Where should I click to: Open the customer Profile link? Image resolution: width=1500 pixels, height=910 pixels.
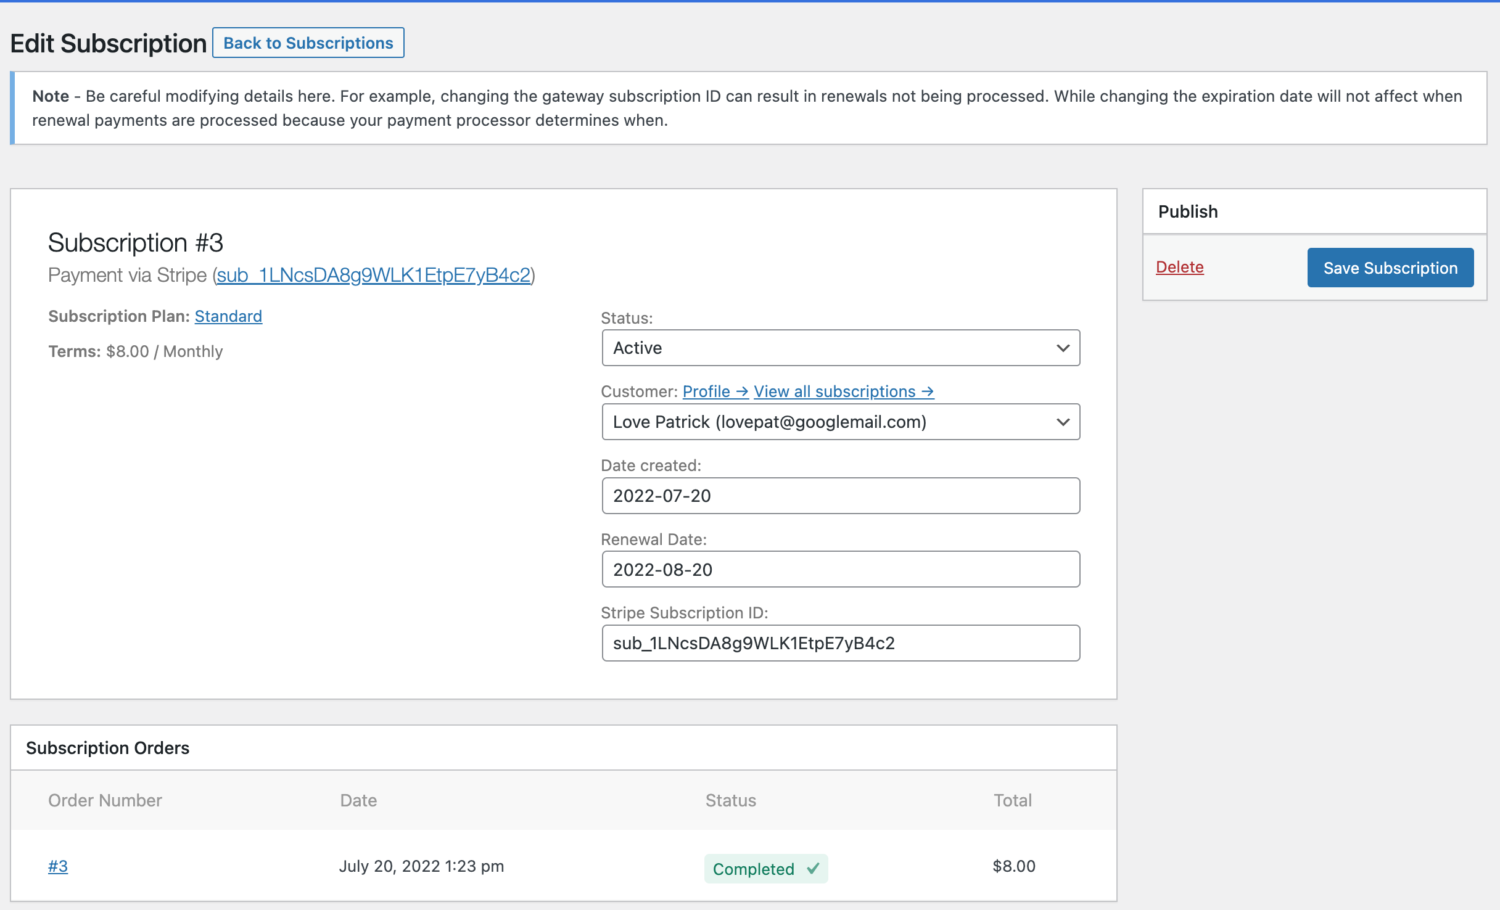tap(715, 391)
